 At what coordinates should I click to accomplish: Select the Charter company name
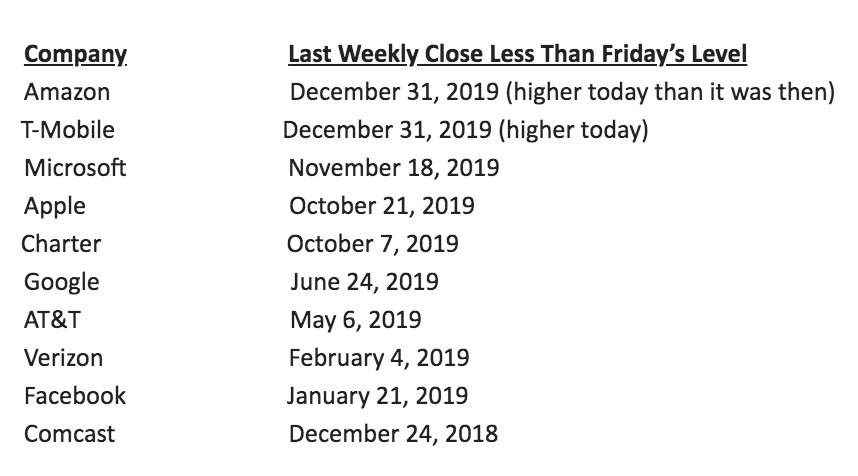pos(61,244)
